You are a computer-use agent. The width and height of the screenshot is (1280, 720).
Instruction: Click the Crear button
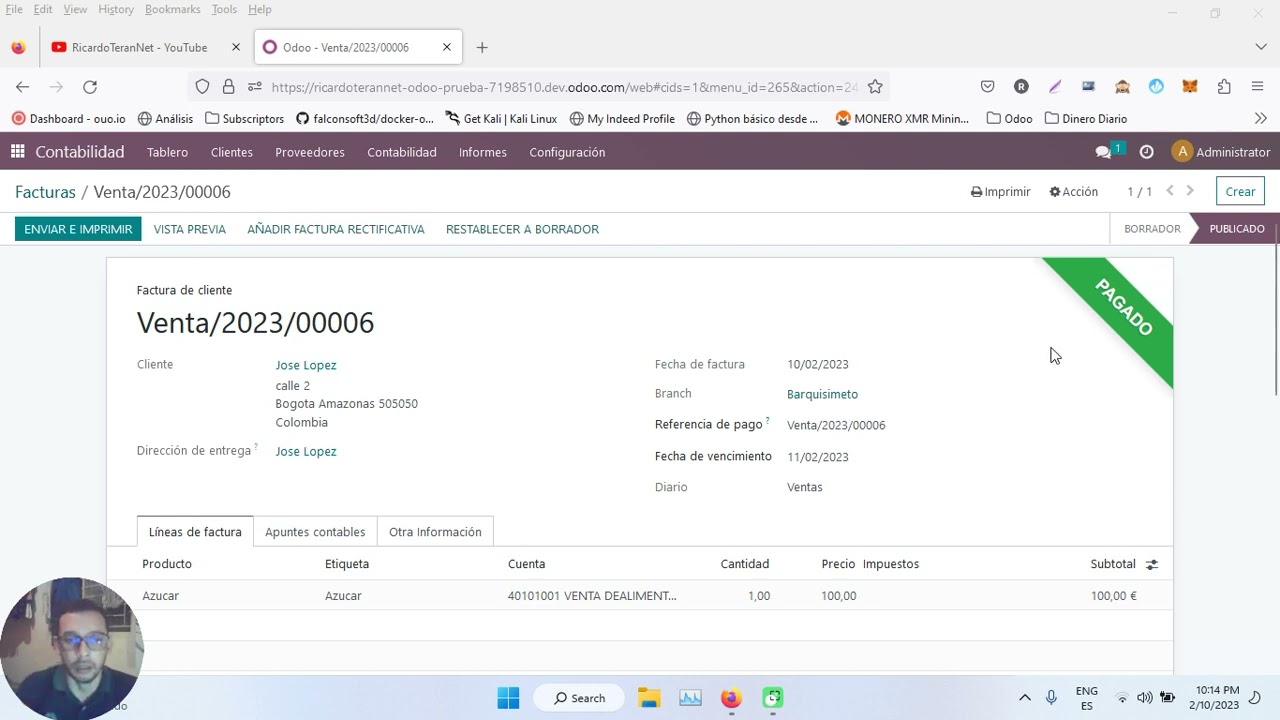pyautogui.click(x=1240, y=191)
